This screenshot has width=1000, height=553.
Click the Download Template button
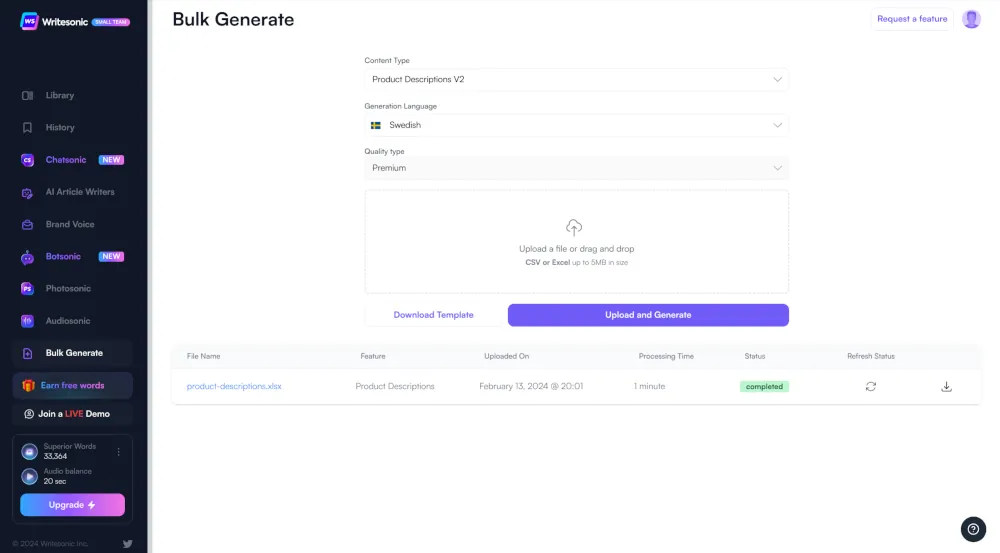[433, 315]
